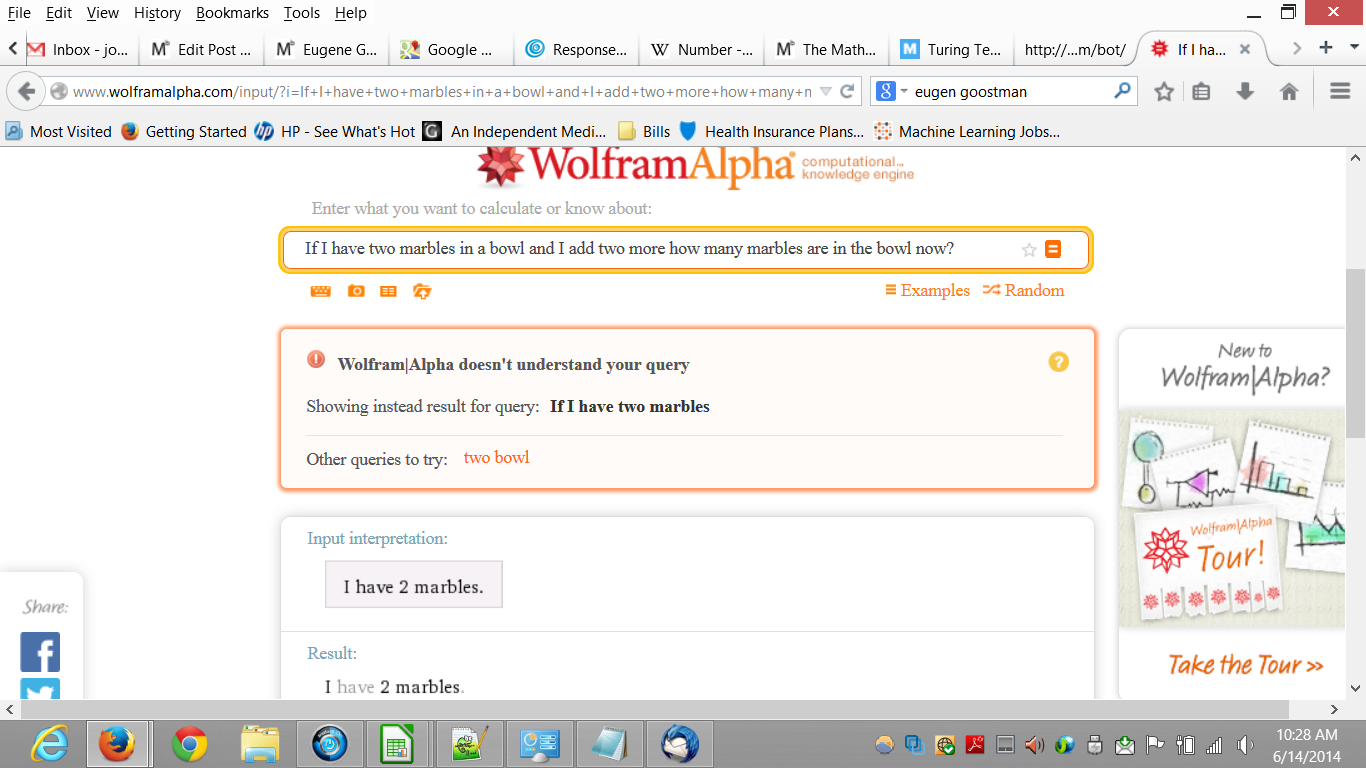
Task: Switch to the Google Maps tab
Action: (x=450, y=49)
